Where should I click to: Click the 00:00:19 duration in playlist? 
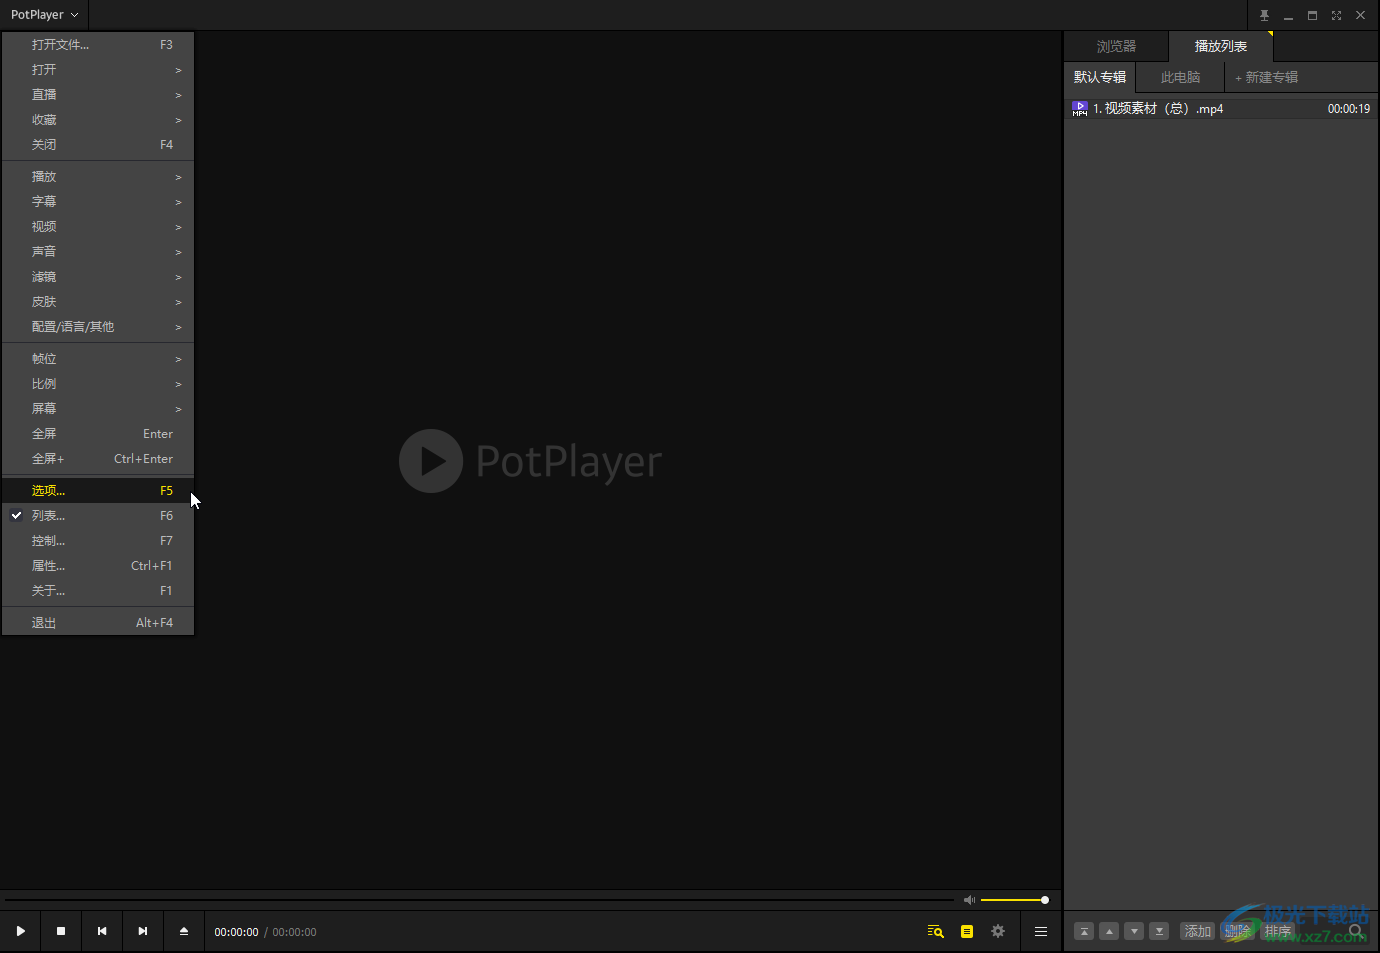[x=1349, y=109]
